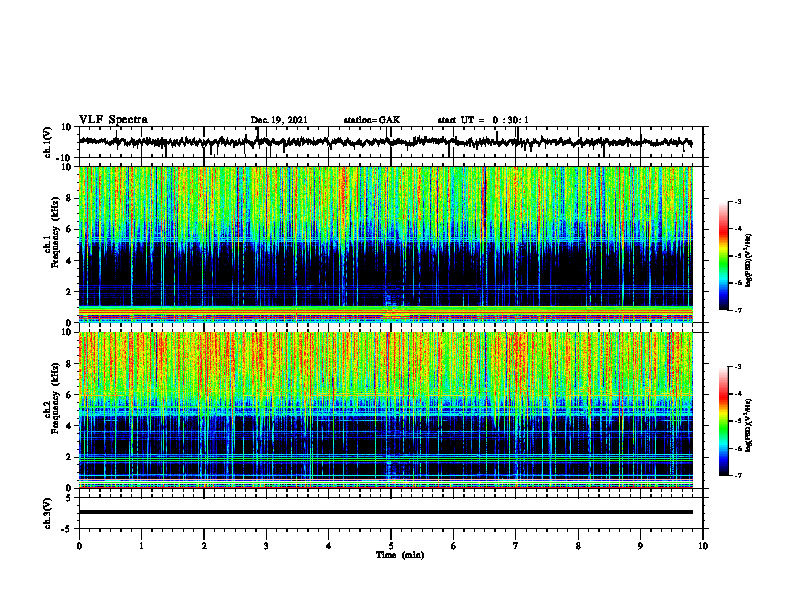This screenshot has height=612, width=792.
Task: Click time axis tick label "6"
Action: 454,546
